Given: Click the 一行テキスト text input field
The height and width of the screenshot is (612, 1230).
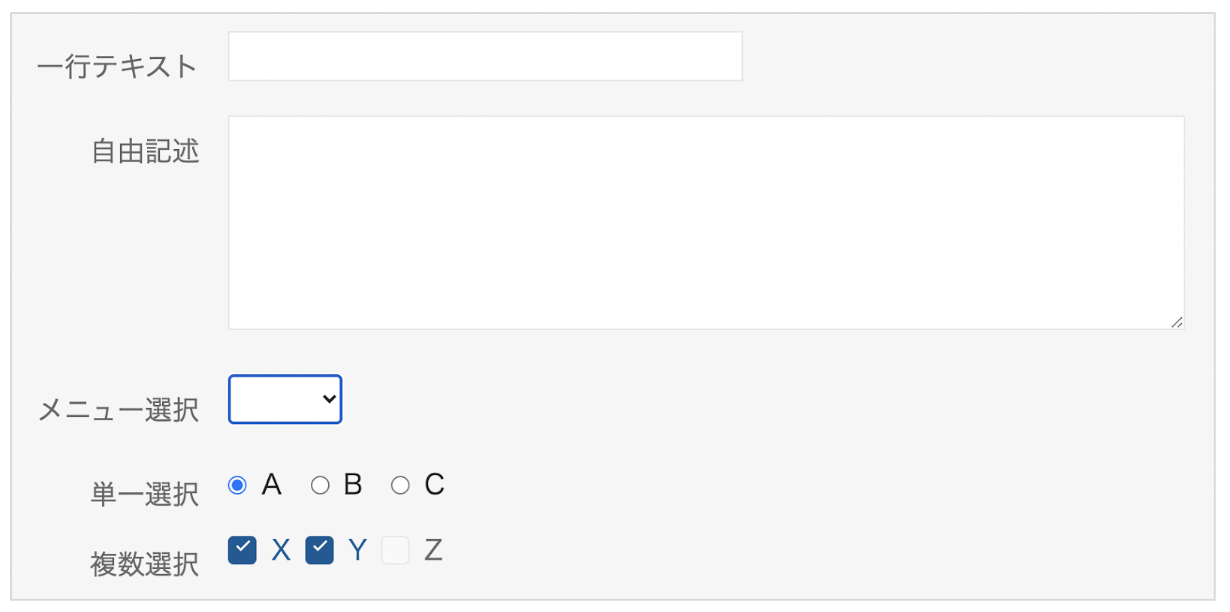Looking at the screenshot, I should point(485,56).
